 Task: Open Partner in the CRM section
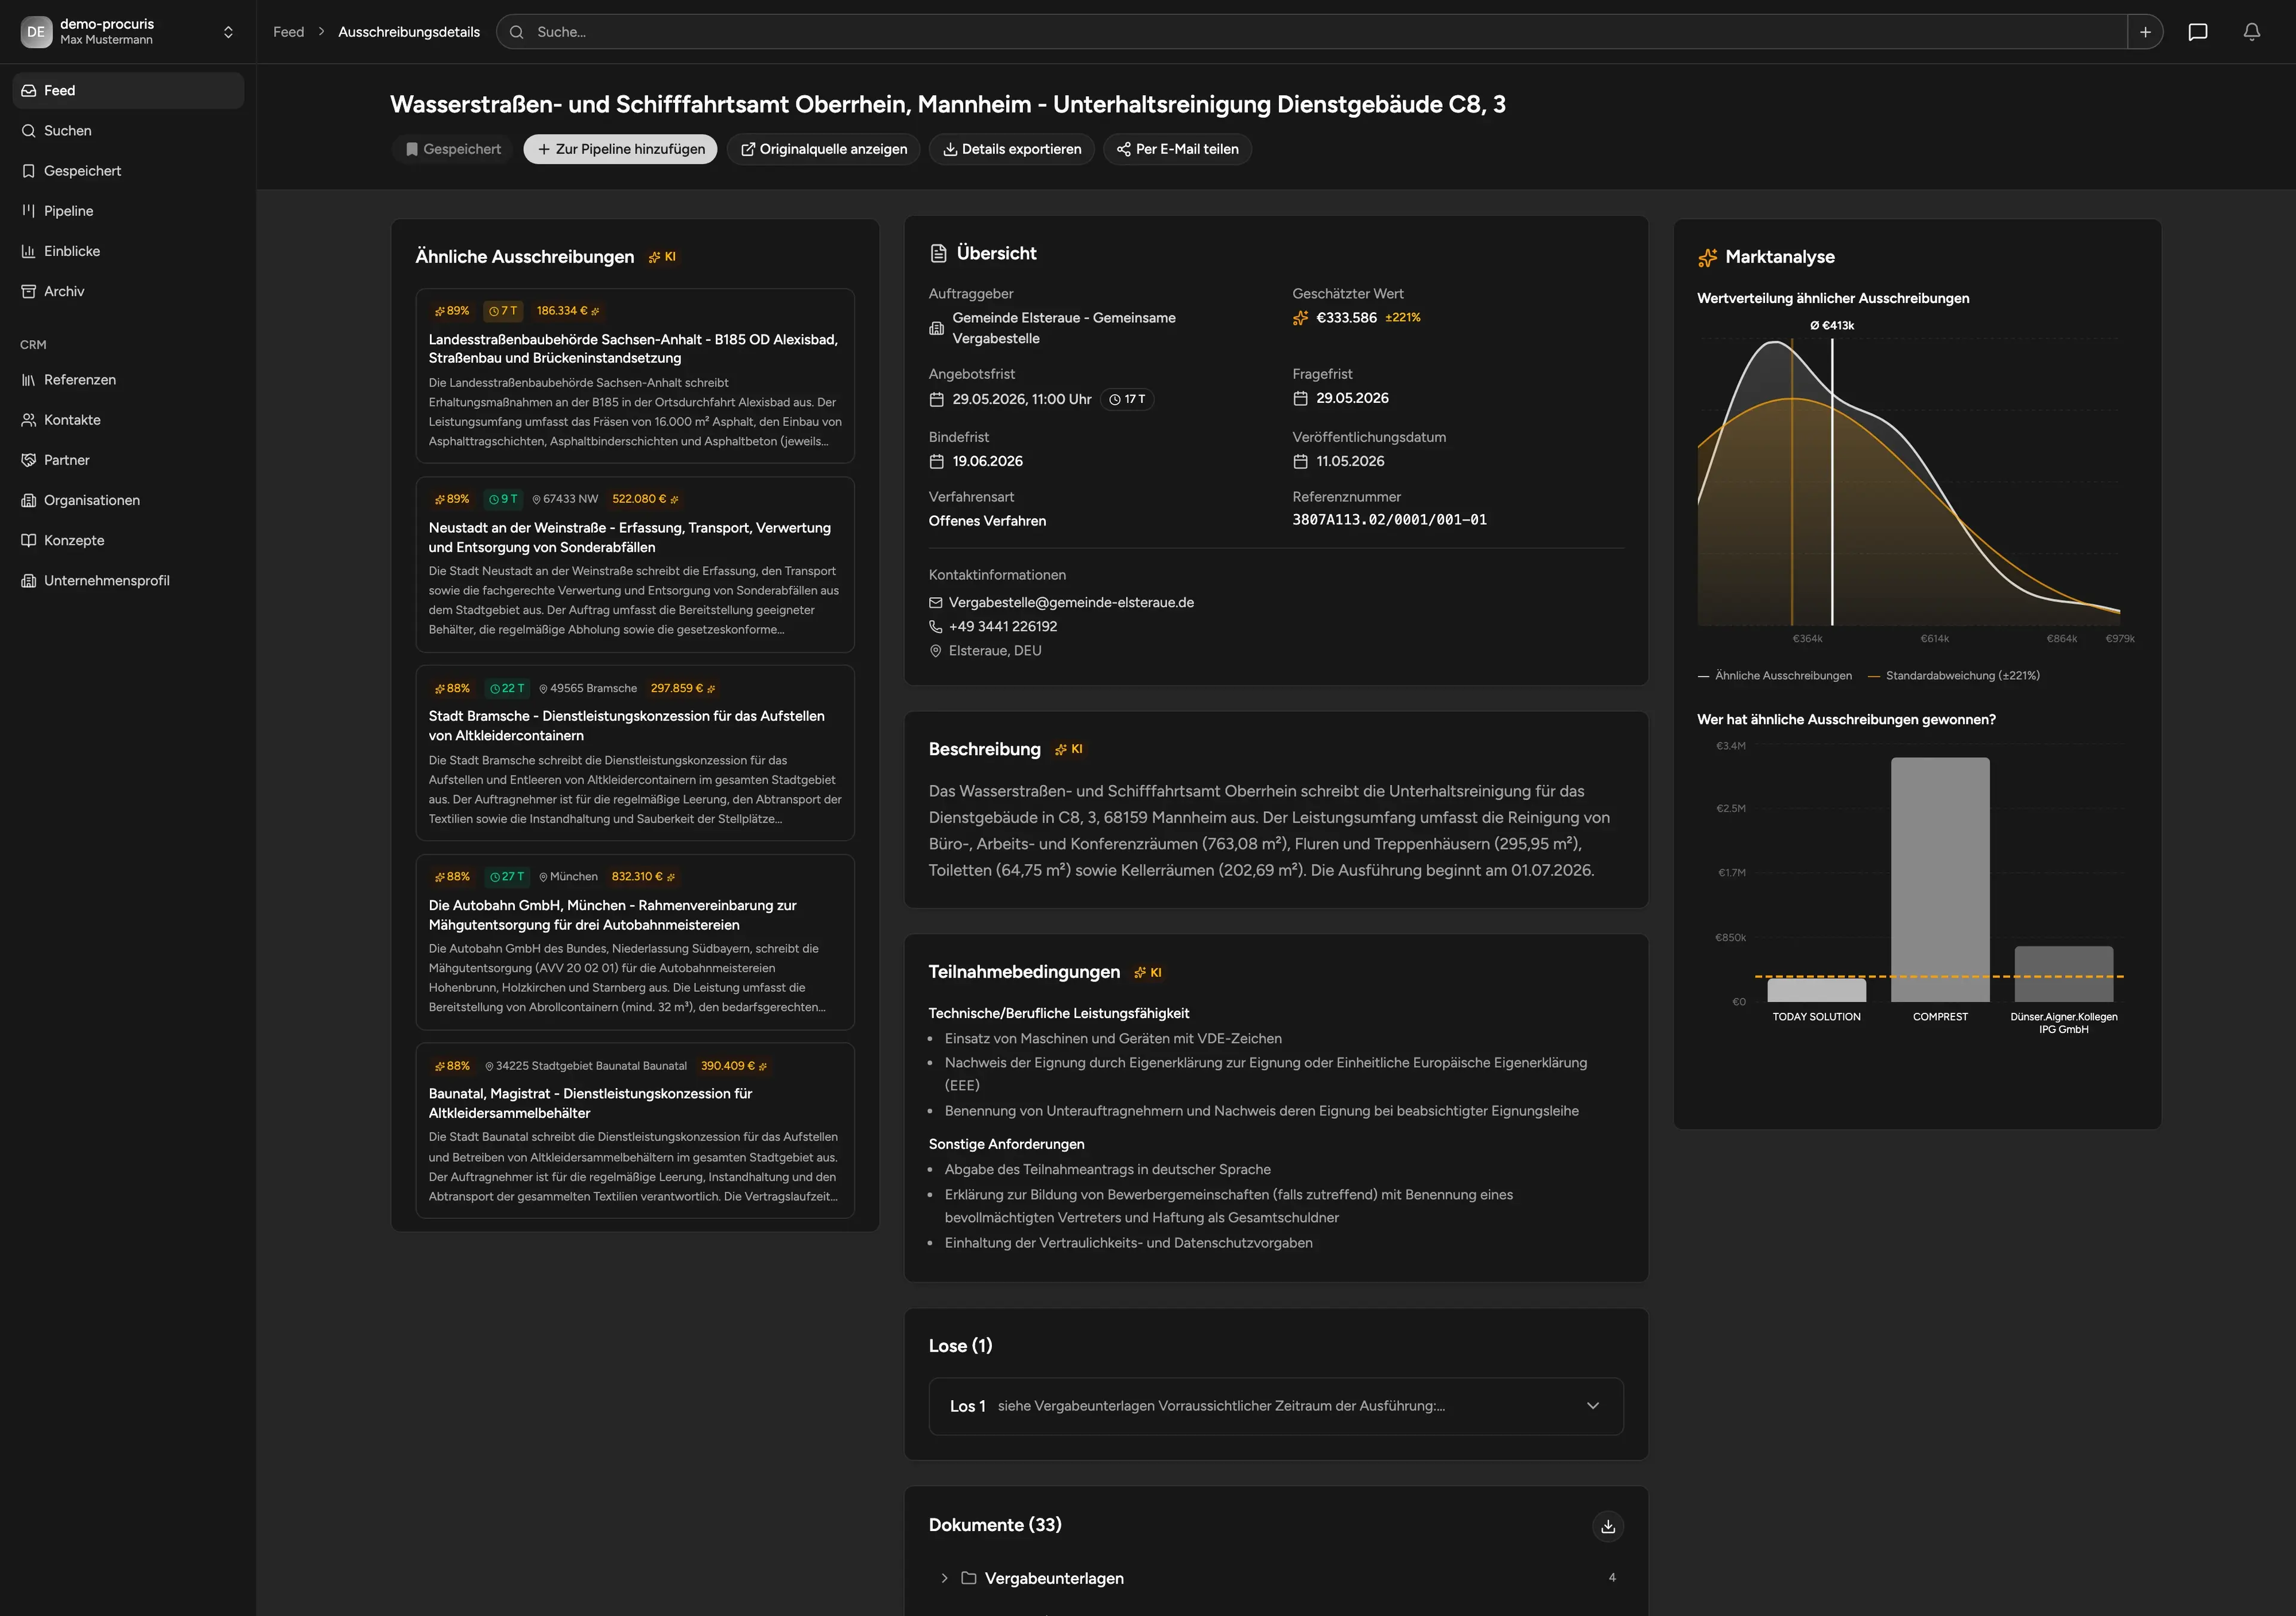pos(128,460)
